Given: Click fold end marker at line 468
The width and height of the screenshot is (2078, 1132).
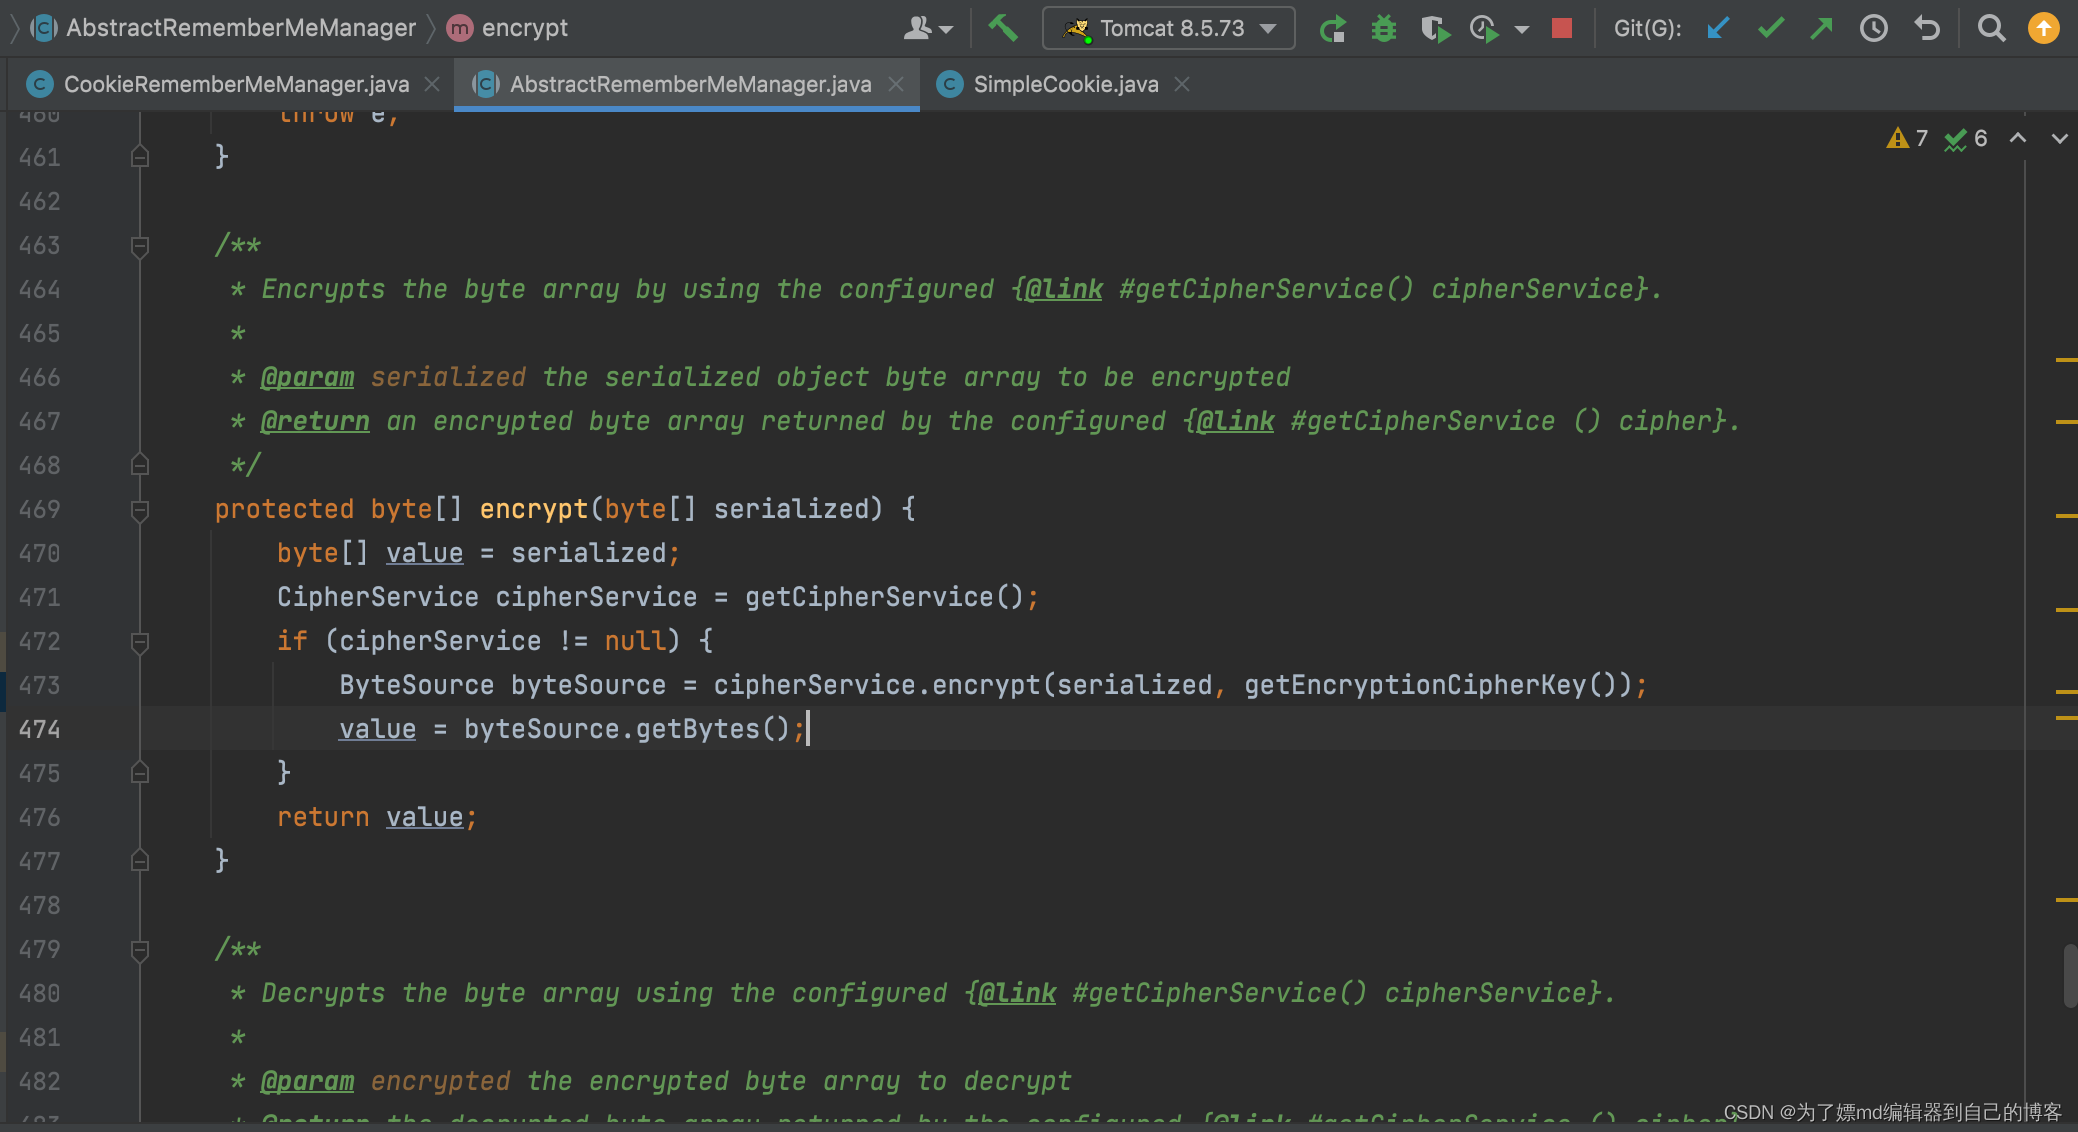Looking at the screenshot, I should click(140, 465).
